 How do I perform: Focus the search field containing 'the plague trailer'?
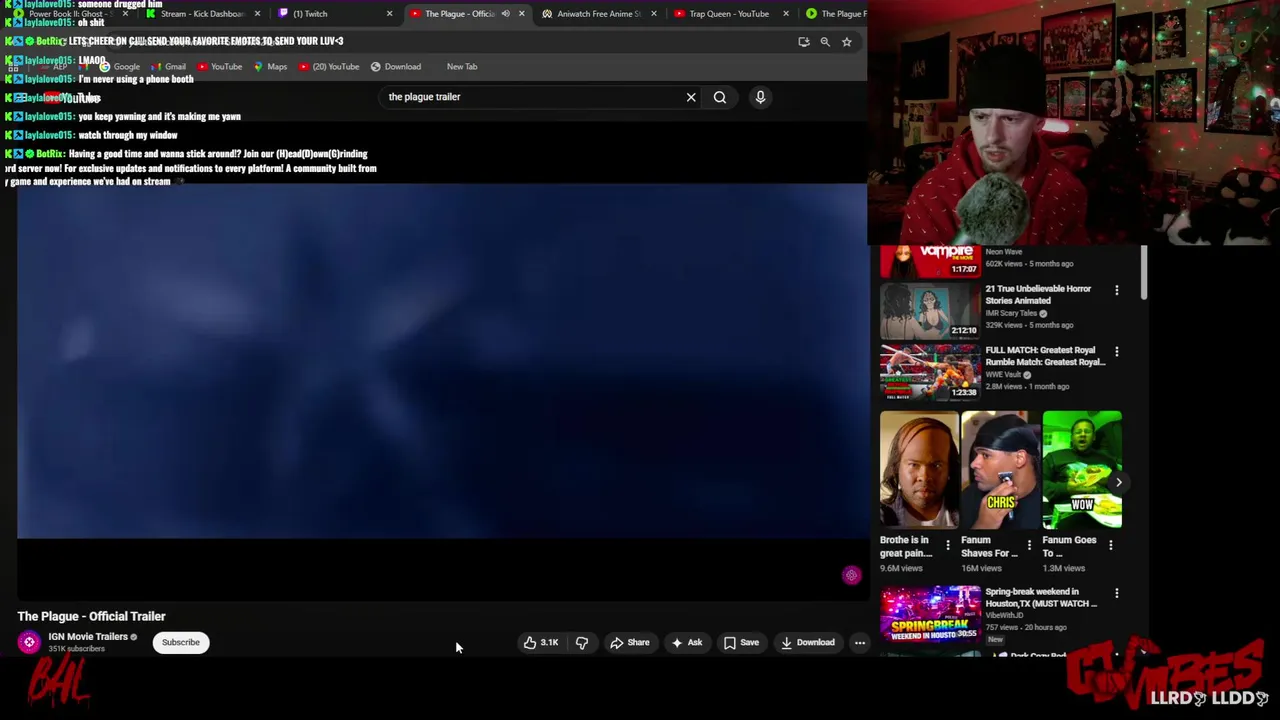coord(530,97)
